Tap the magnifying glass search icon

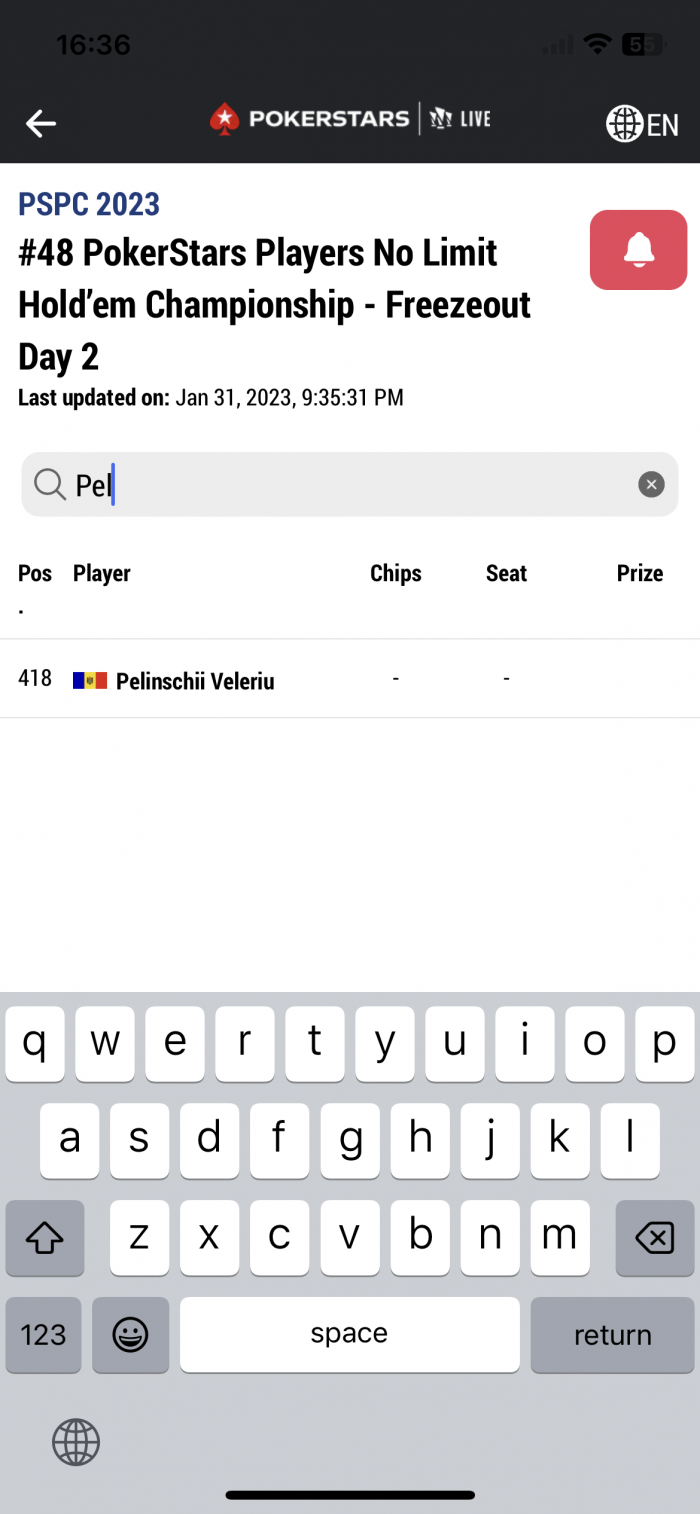click(x=49, y=485)
